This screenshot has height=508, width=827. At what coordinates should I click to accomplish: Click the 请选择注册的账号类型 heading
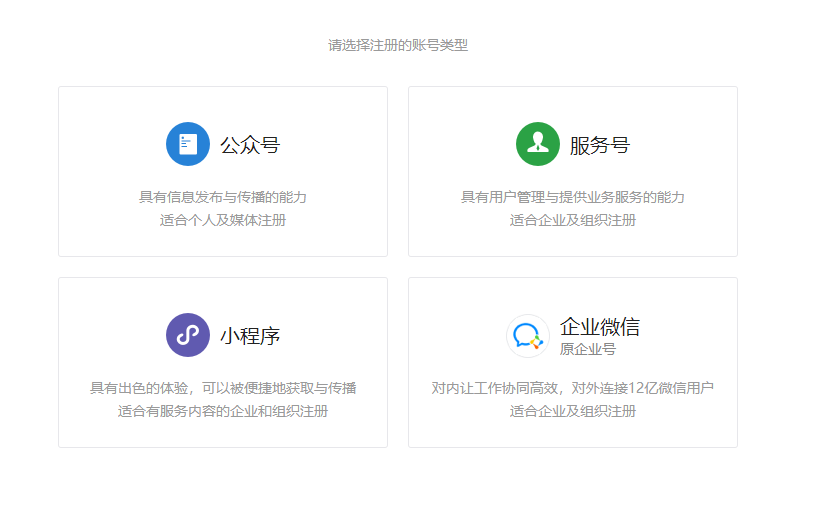tap(398, 45)
